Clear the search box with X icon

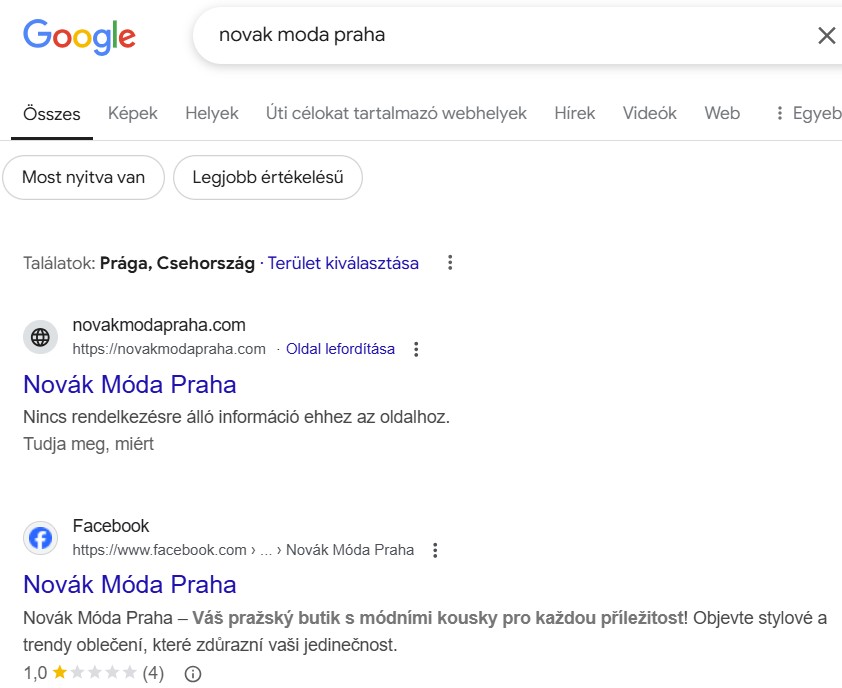[826, 36]
